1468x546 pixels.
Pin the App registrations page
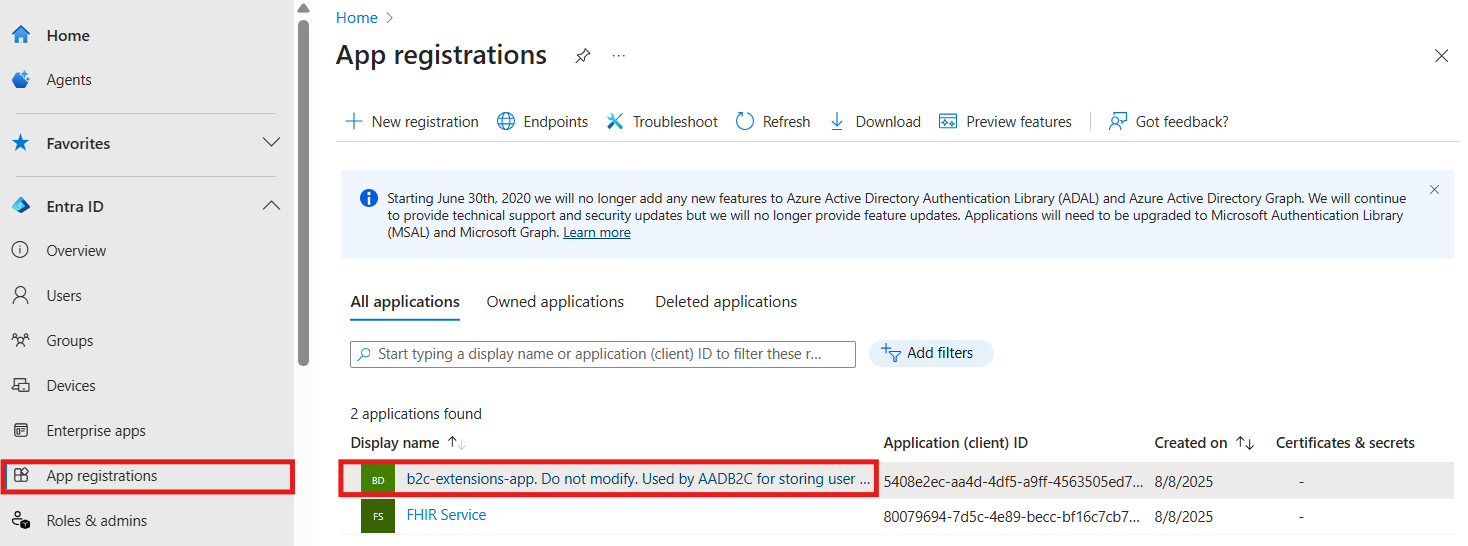tap(582, 56)
